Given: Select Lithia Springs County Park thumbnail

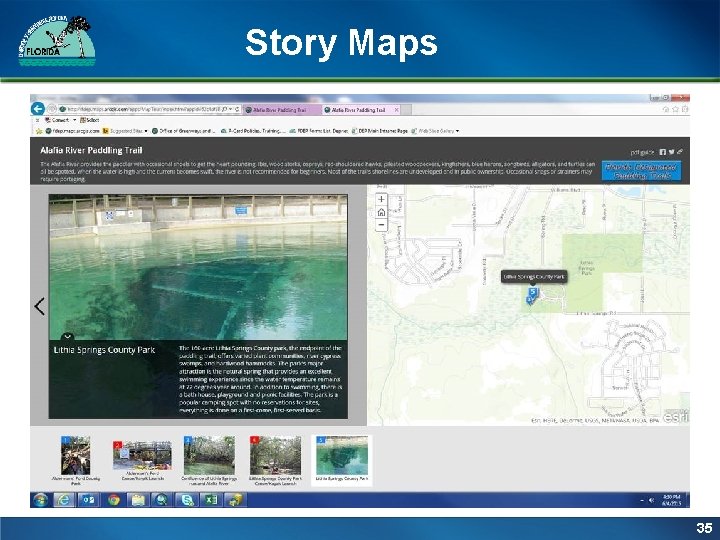Looking at the screenshot, I should click(342, 461).
